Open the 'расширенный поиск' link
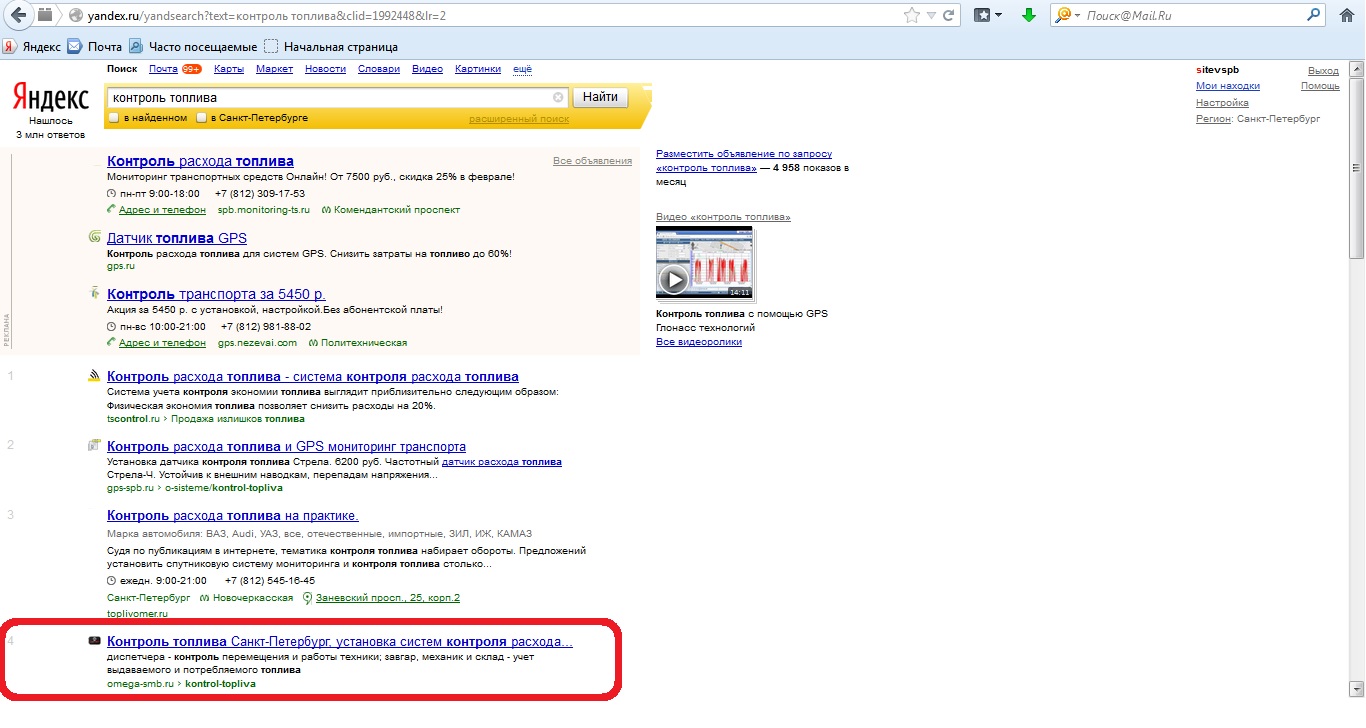This screenshot has width=1366, height=728. point(519,119)
